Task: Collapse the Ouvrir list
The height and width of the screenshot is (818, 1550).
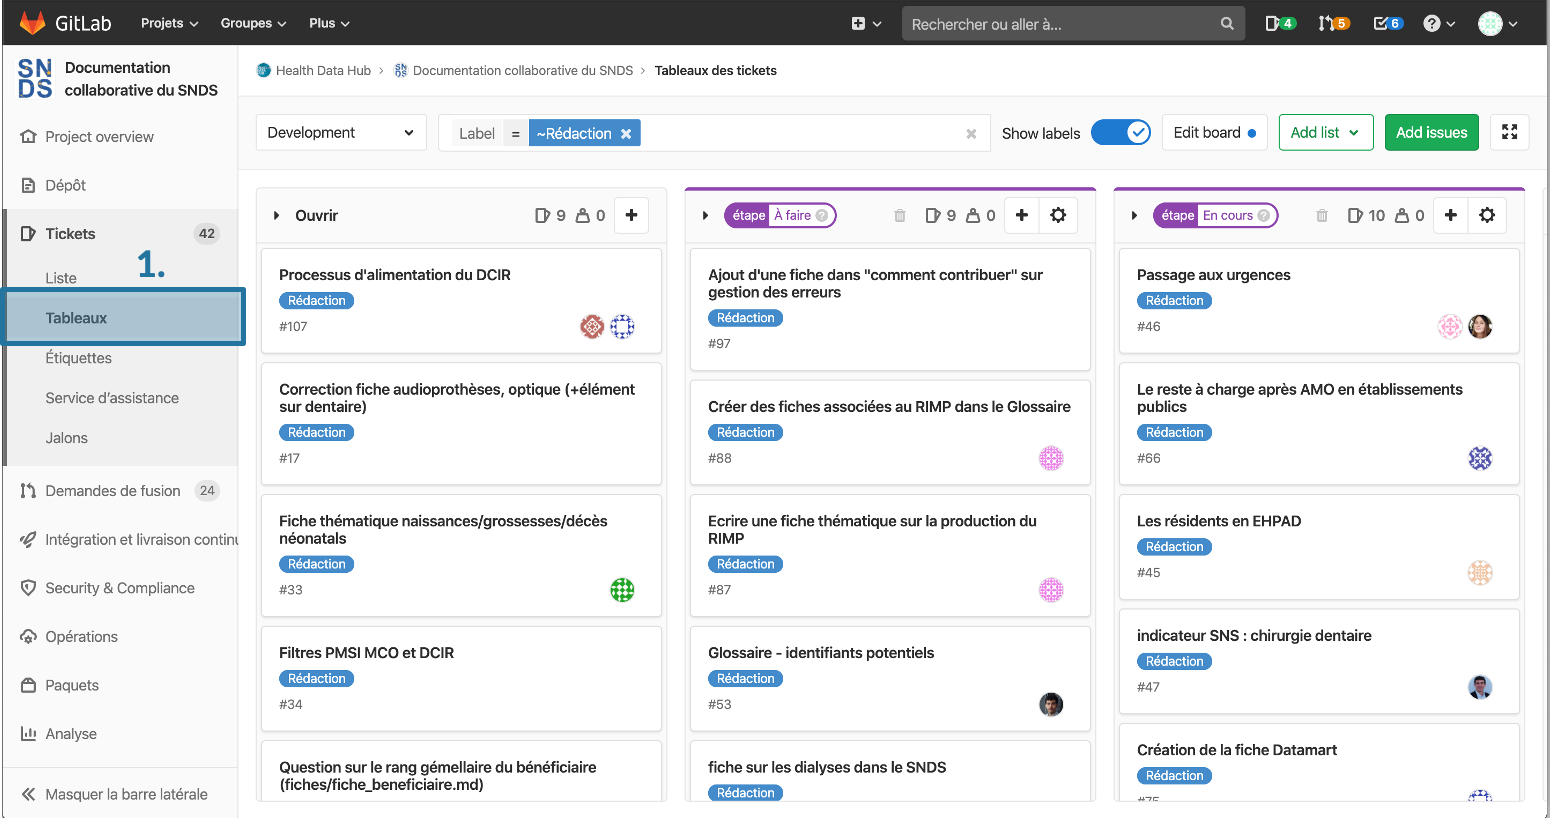Action: [277, 215]
